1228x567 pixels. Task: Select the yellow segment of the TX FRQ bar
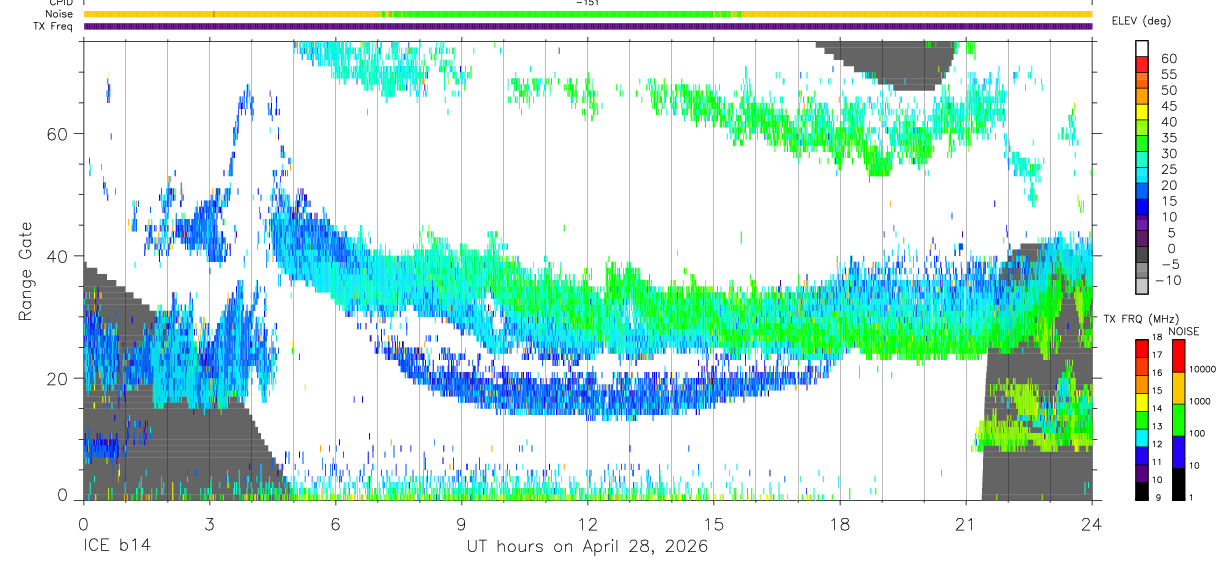click(1141, 401)
